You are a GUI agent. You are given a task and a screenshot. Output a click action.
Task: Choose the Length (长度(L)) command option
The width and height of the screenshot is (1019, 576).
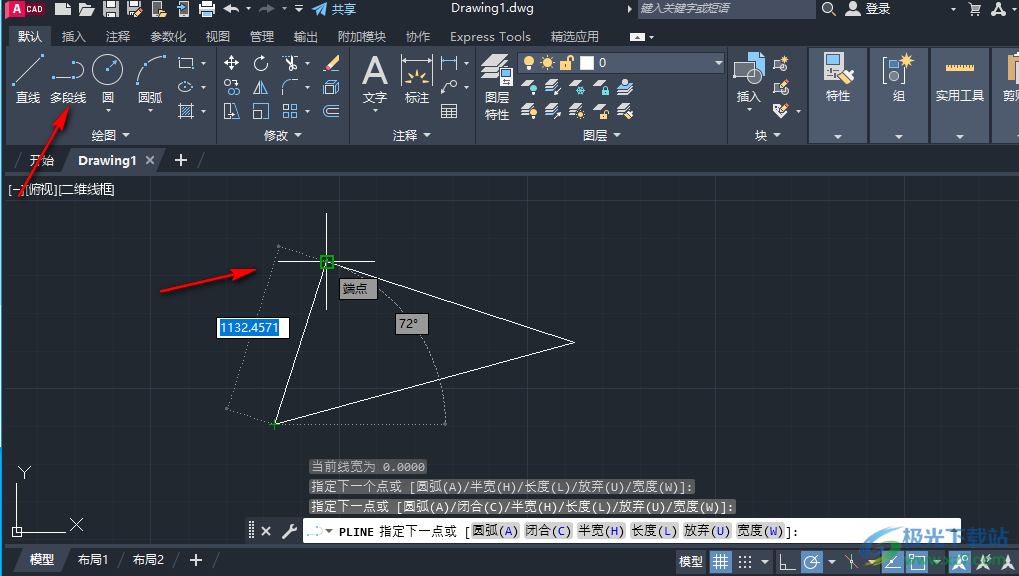pos(654,531)
